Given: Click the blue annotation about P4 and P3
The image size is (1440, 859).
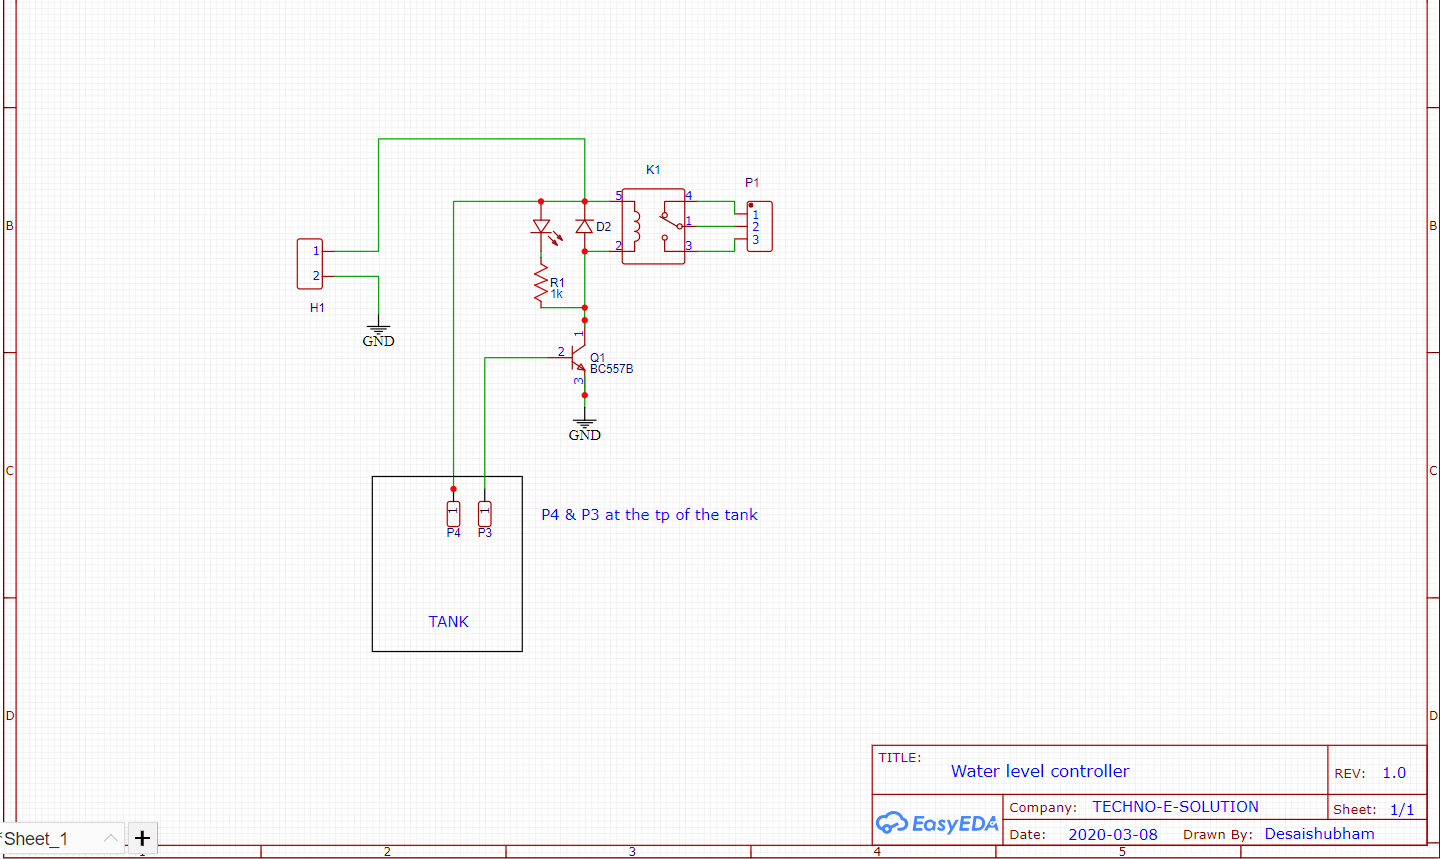Looking at the screenshot, I should (648, 514).
